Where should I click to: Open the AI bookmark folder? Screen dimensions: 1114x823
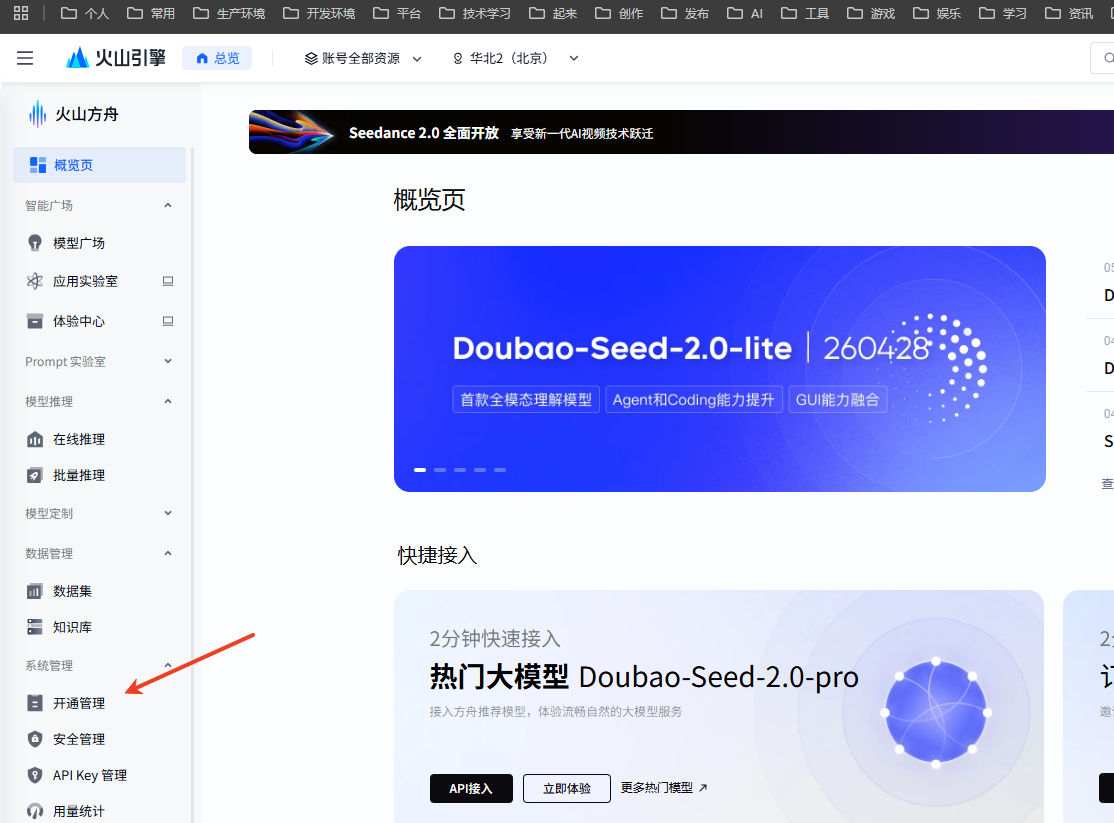pyautogui.click(x=745, y=13)
